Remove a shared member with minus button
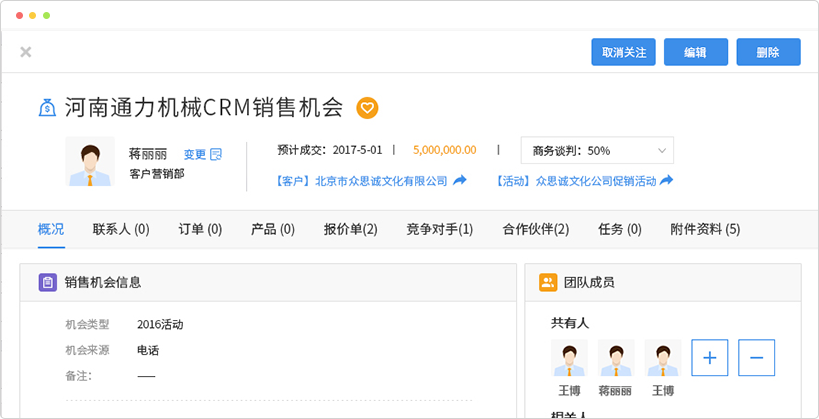819x419 pixels. (756, 357)
